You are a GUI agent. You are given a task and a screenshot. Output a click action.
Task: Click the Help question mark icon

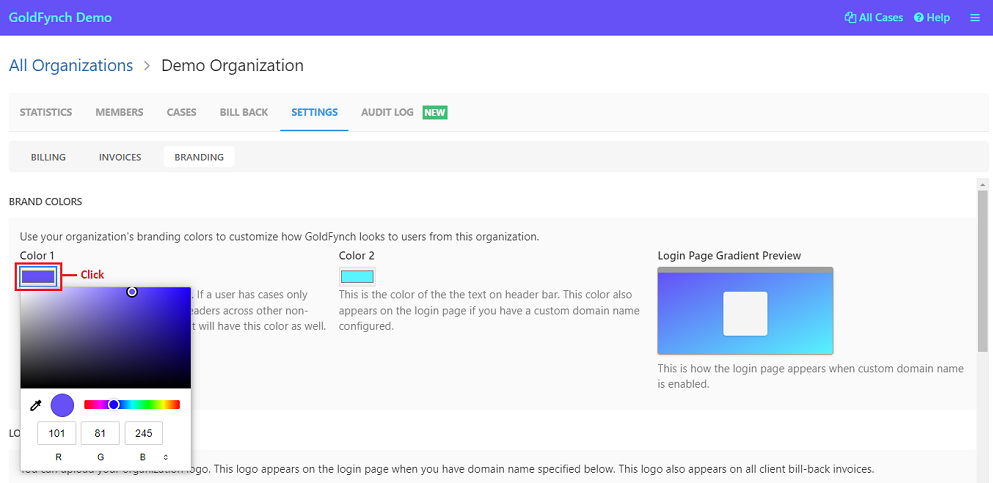pyautogui.click(x=918, y=18)
